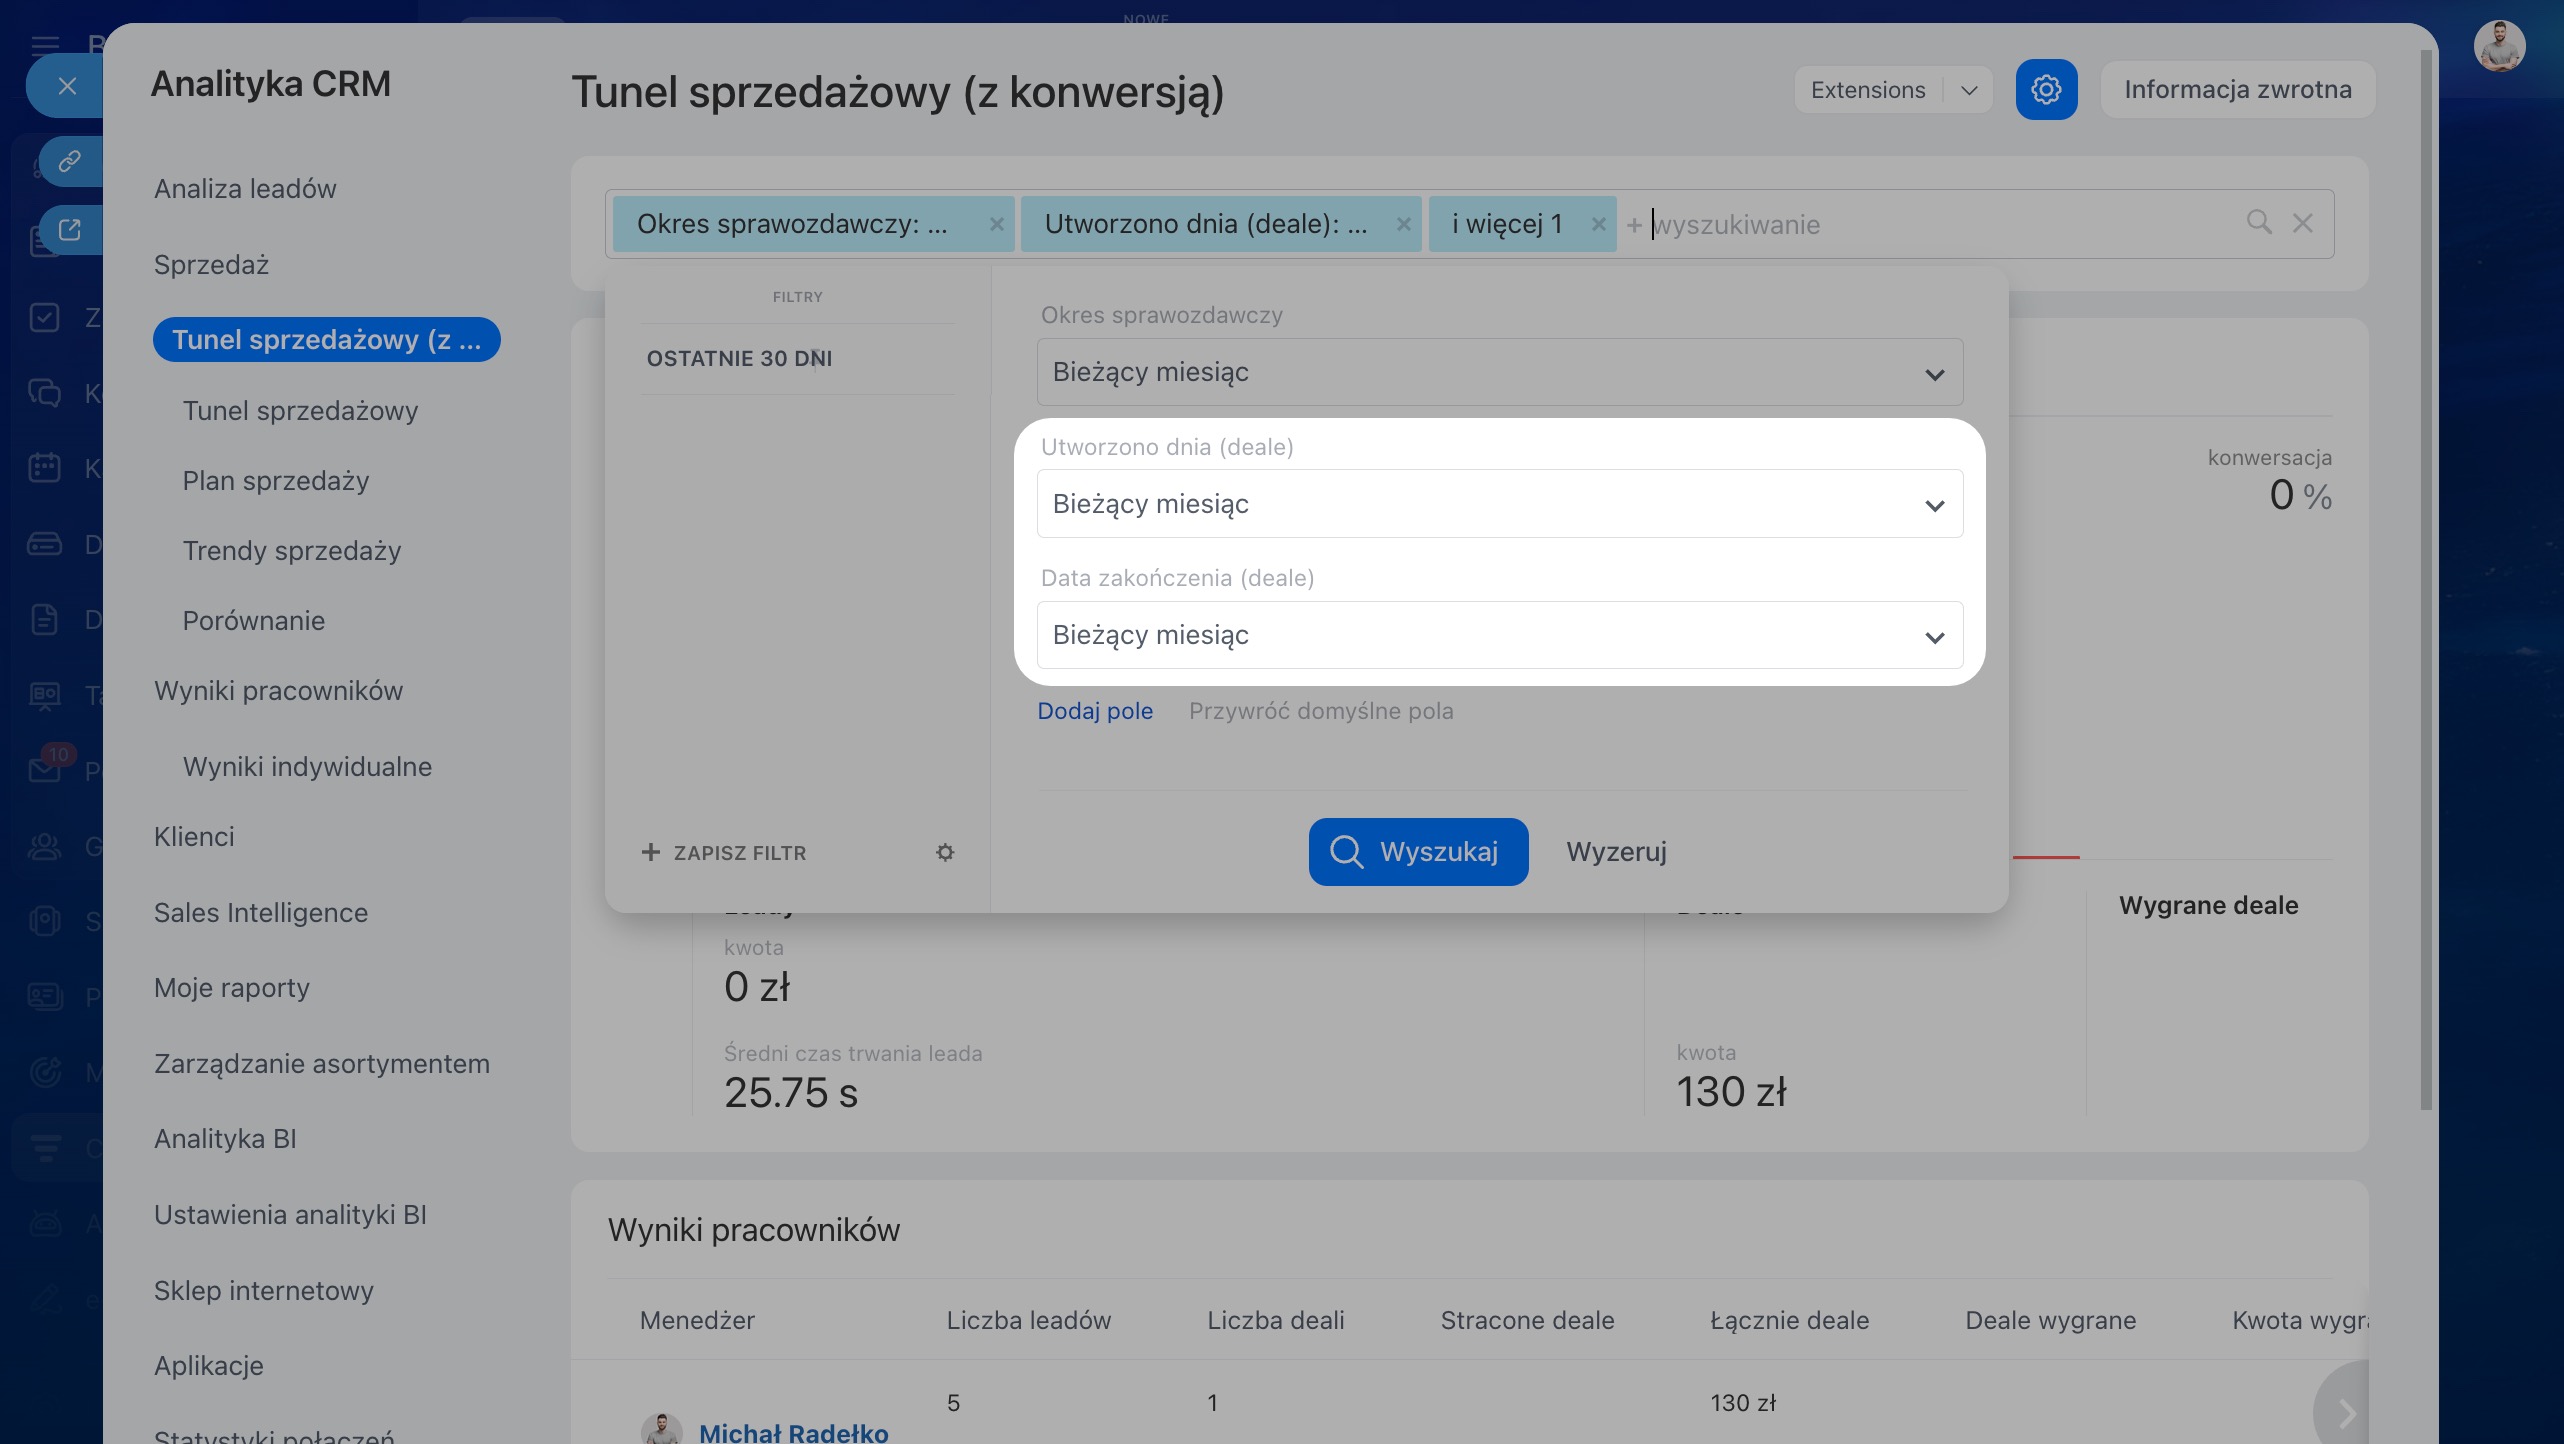Open the Data zakończenia (deale) dropdown
2564x1444 pixels.
tap(1499, 635)
